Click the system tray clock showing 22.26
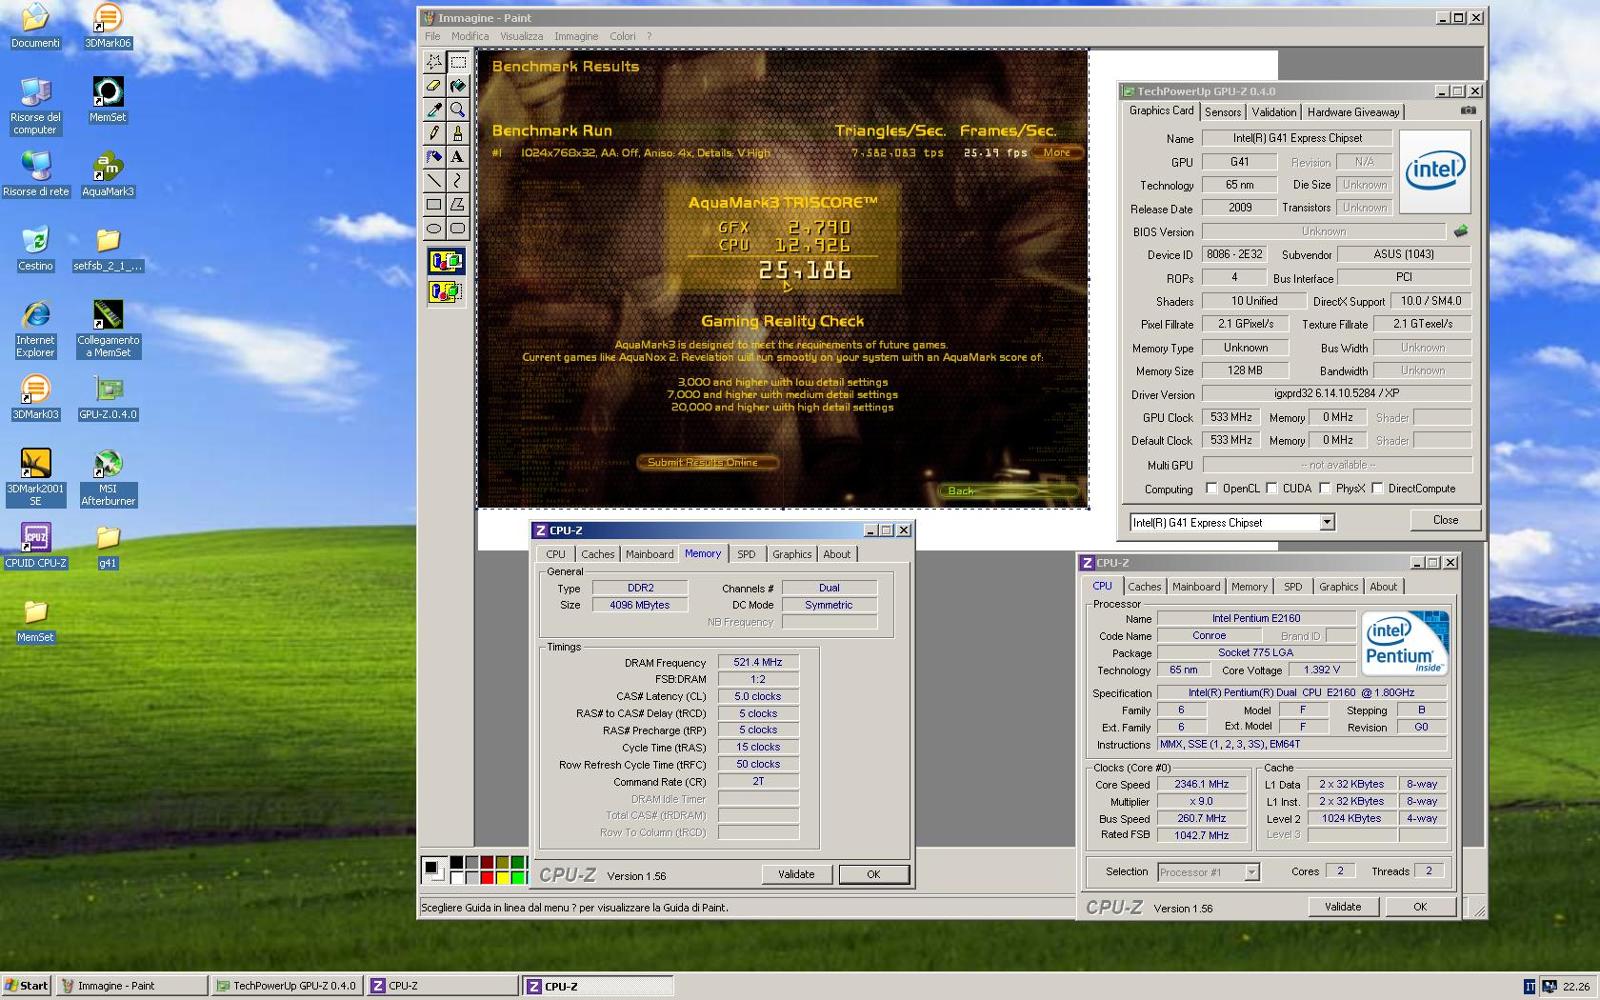Image resolution: width=1600 pixels, height=1000 pixels. click(x=1576, y=986)
